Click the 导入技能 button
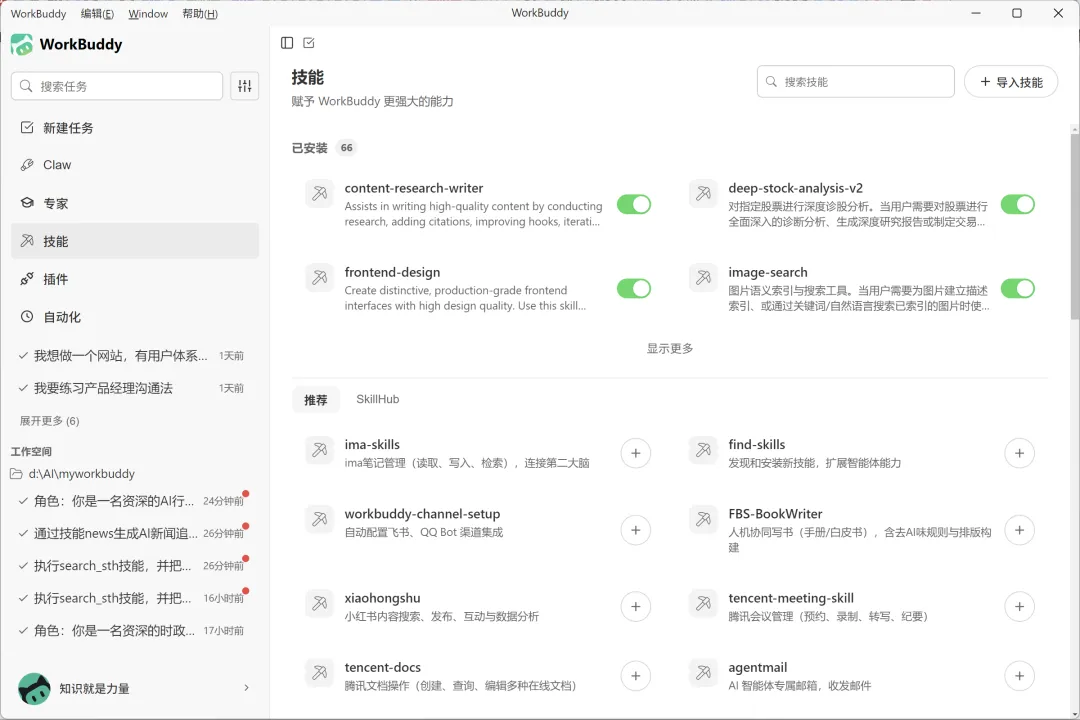Image resolution: width=1080 pixels, height=720 pixels. click(1010, 82)
